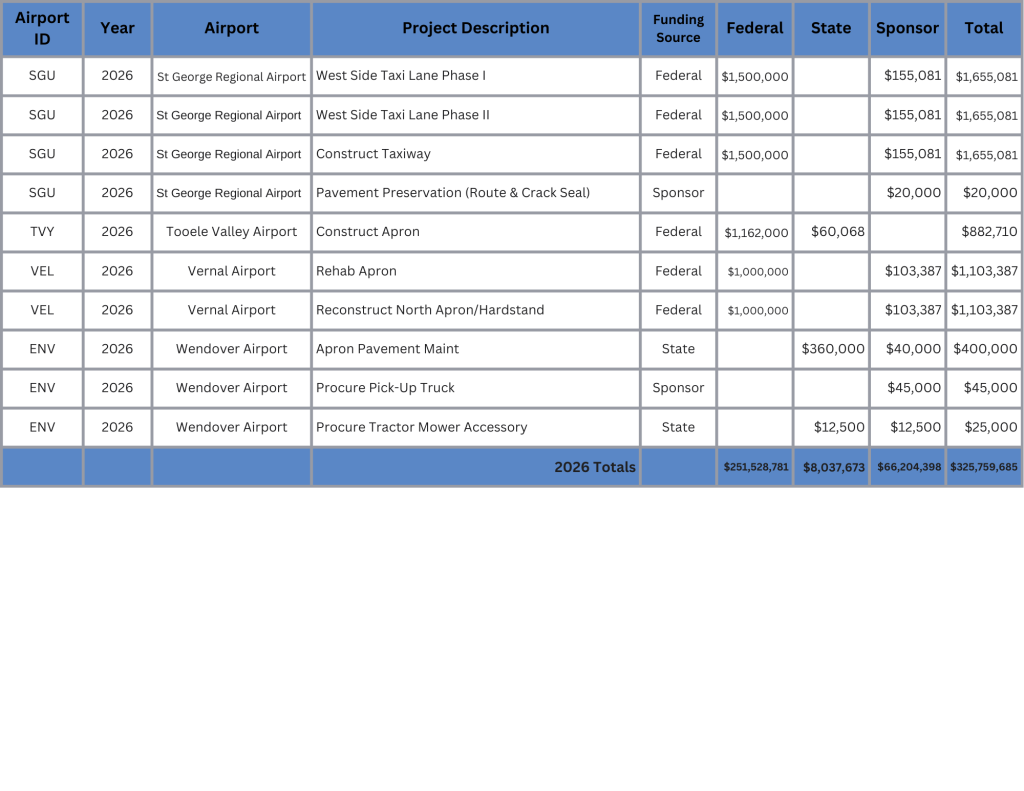Click the Sponsor column header
The width and height of the screenshot is (1024, 791).
(x=907, y=28)
